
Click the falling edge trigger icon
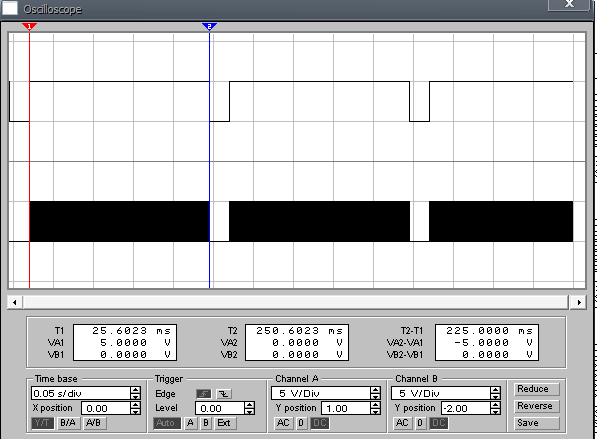tap(224, 394)
